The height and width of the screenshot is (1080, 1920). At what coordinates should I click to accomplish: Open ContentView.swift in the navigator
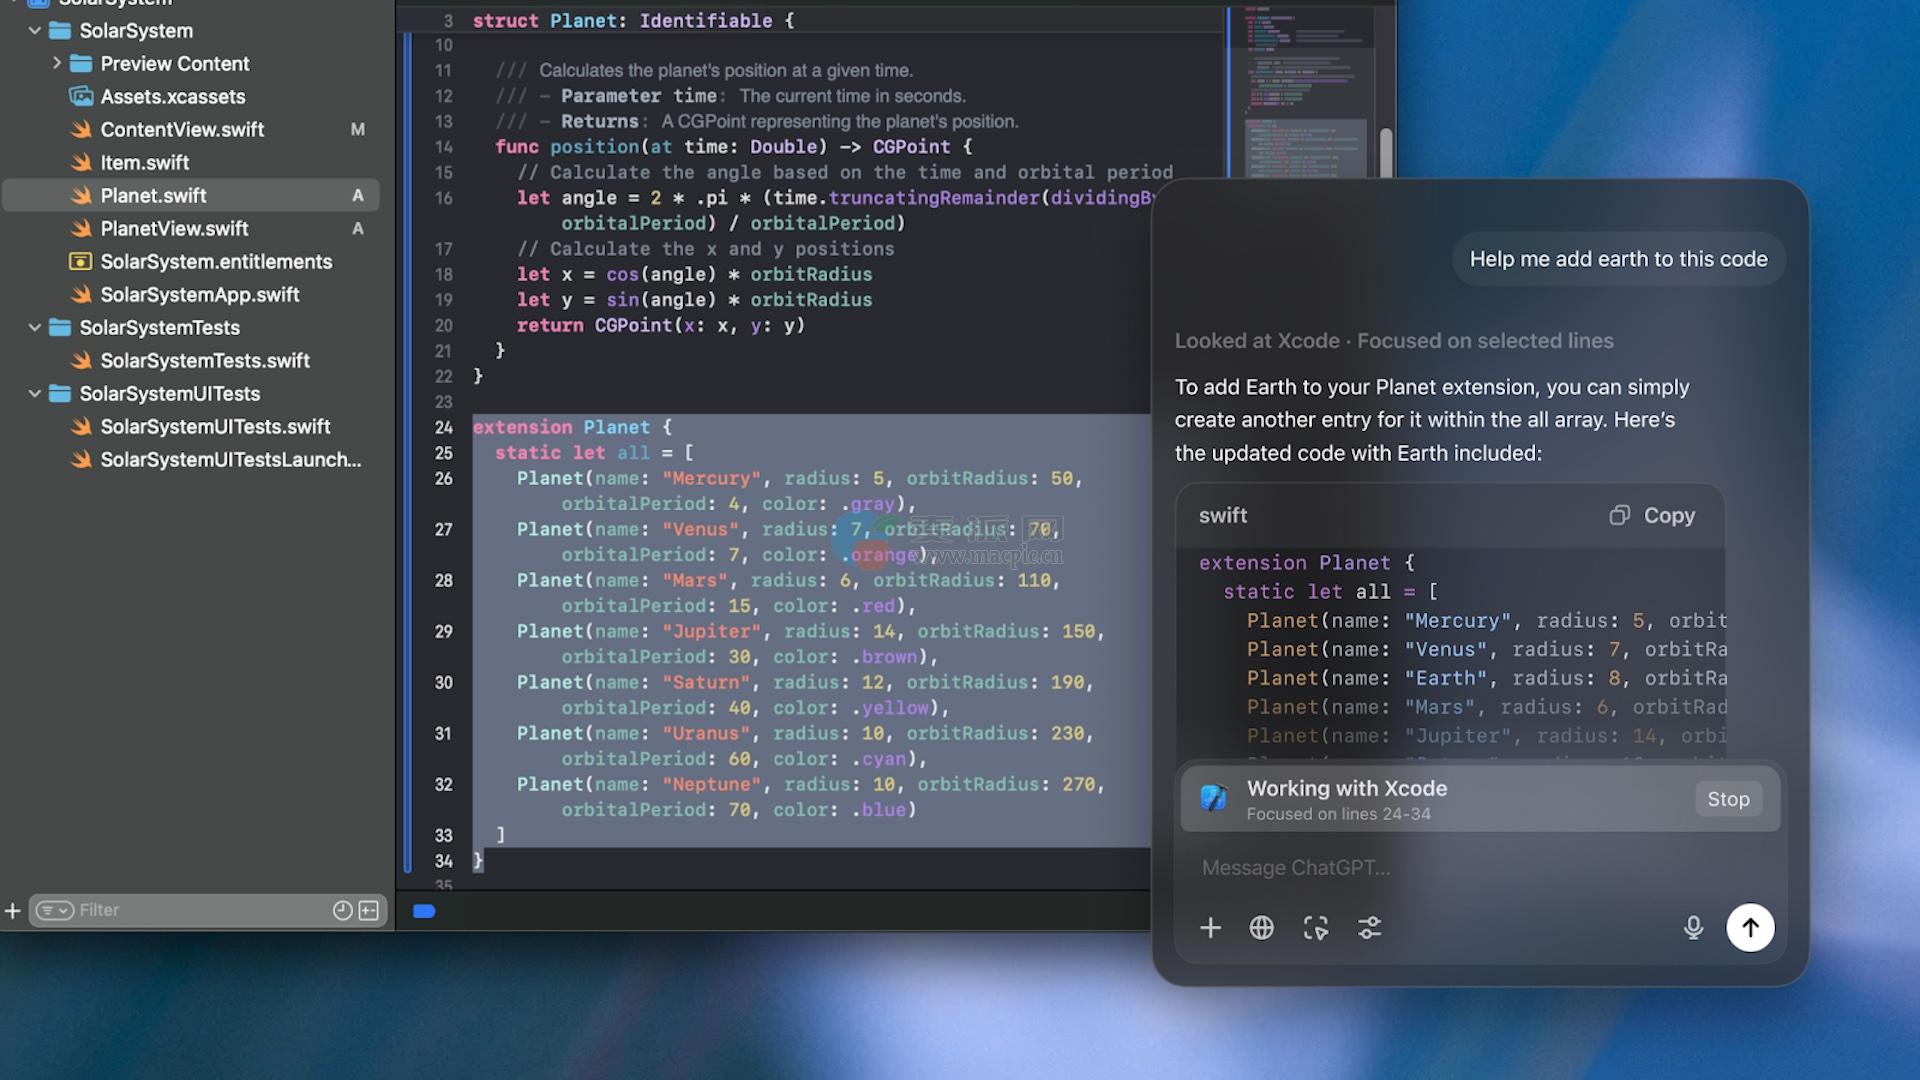click(x=182, y=129)
